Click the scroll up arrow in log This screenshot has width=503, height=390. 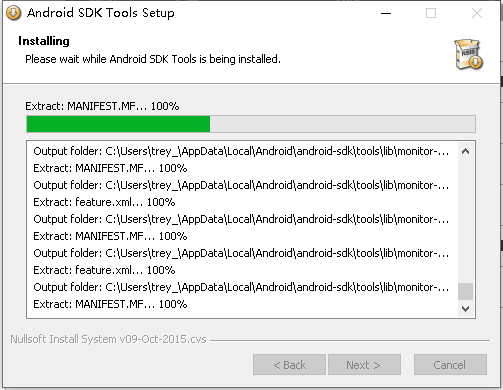466,152
